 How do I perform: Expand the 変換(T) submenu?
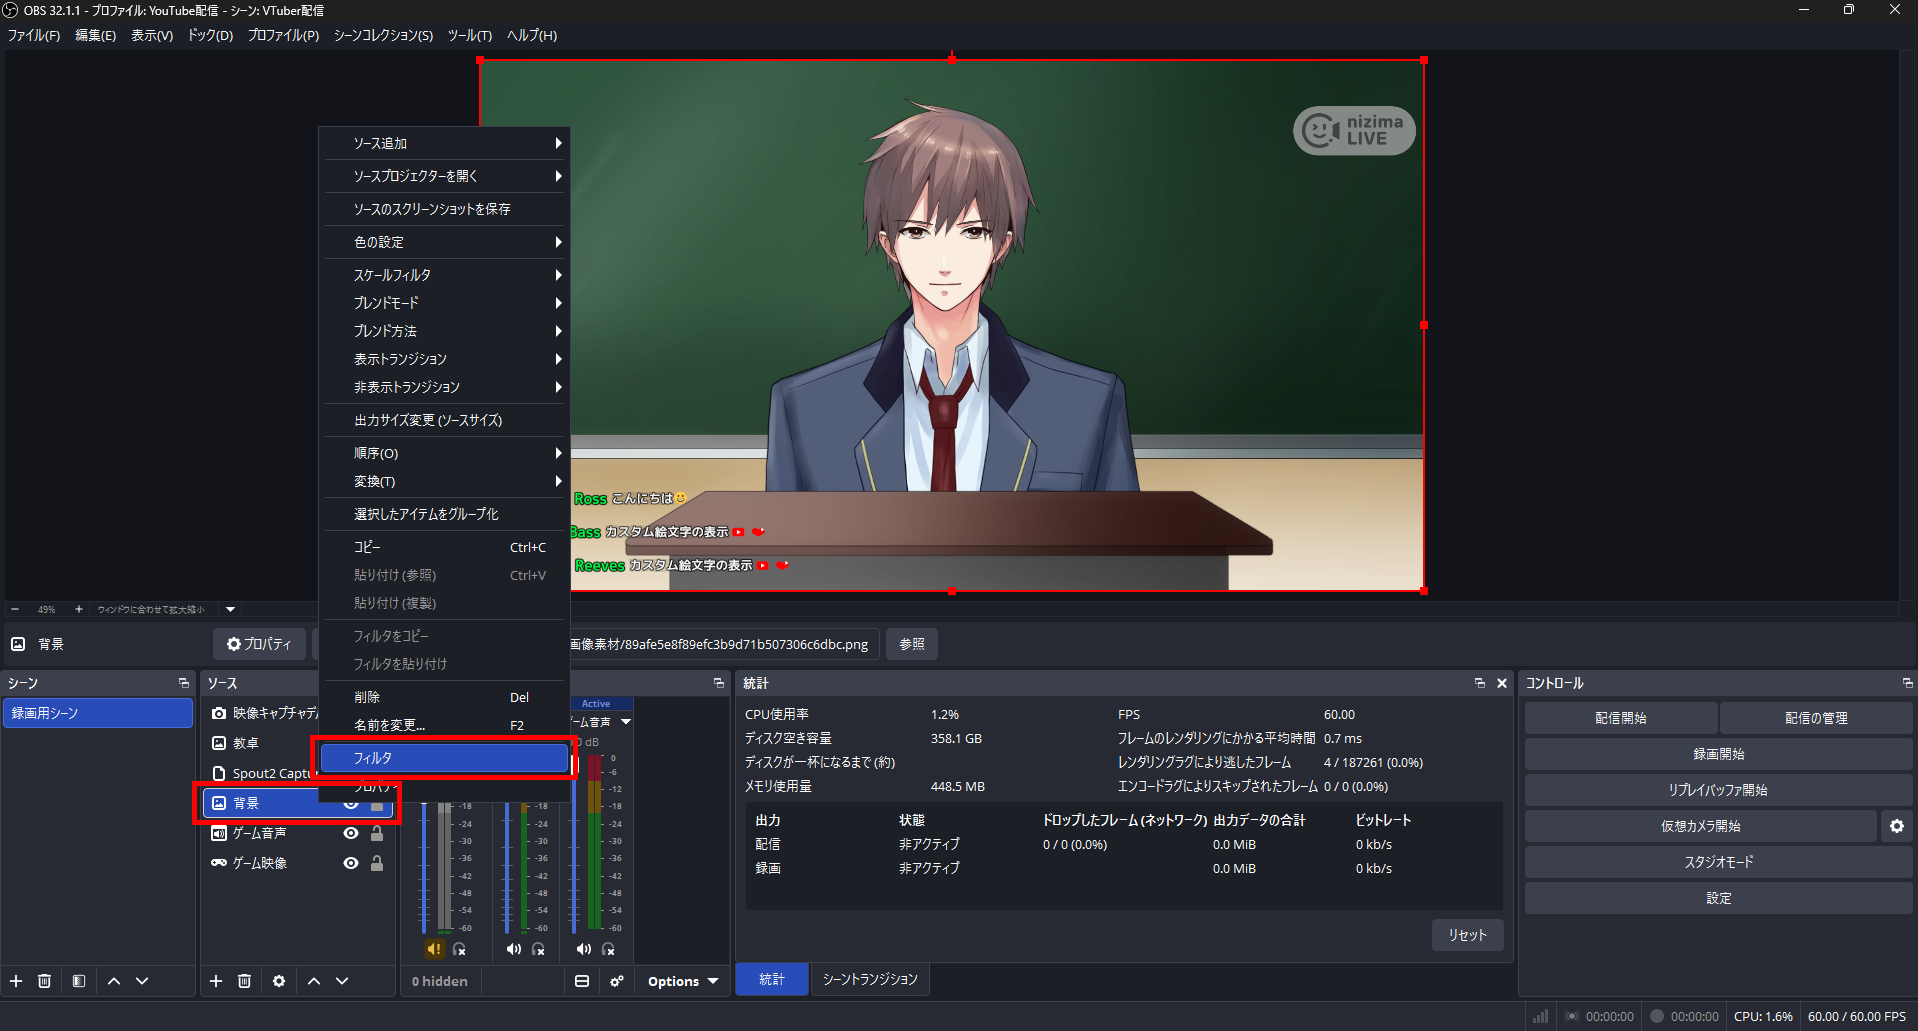(x=444, y=481)
